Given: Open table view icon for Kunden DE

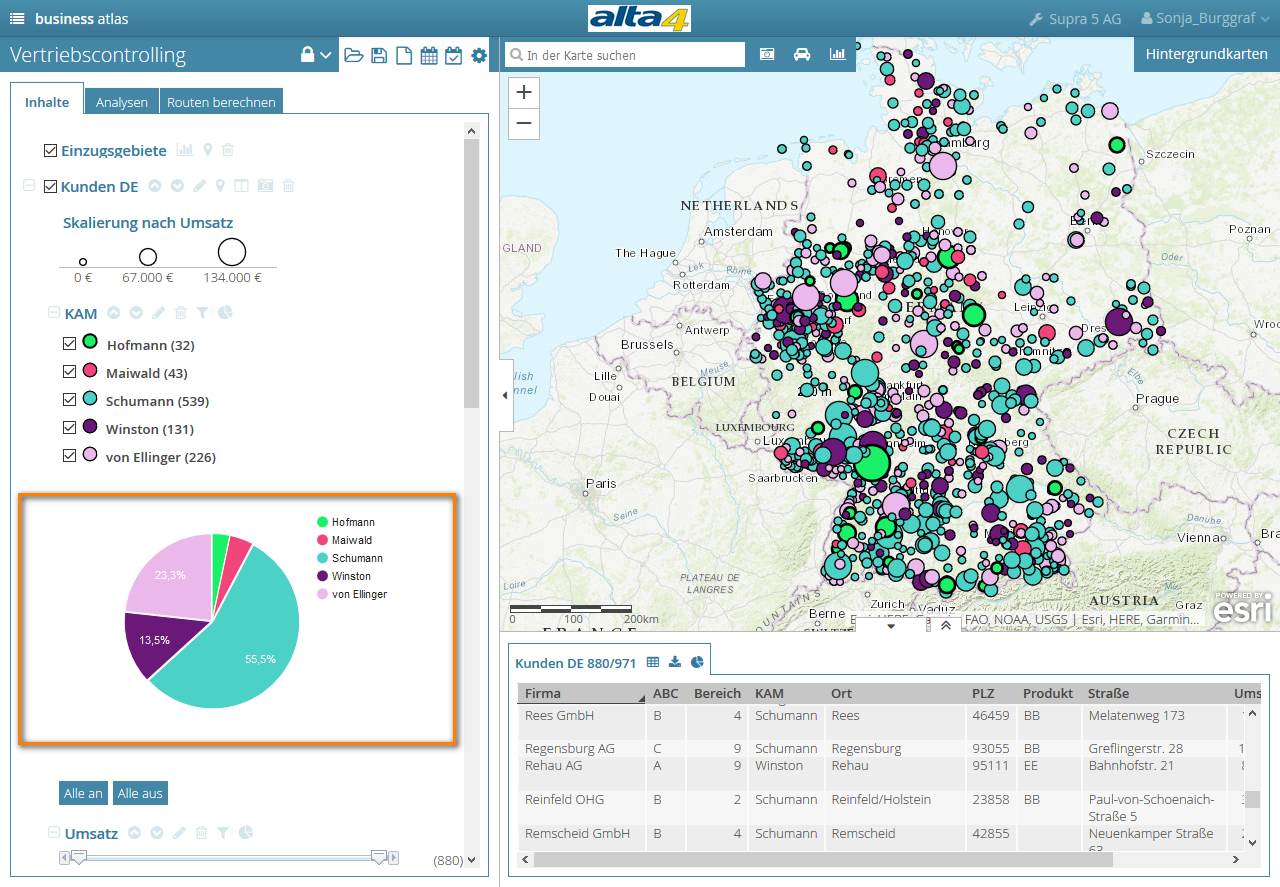Looking at the screenshot, I should (x=241, y=186).
